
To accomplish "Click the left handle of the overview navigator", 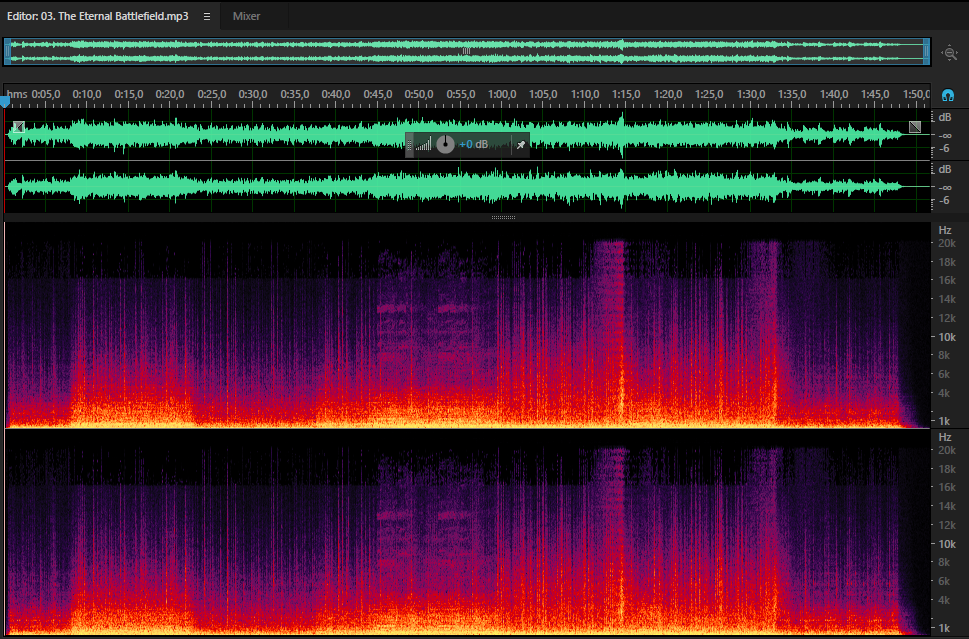I will 7,51.
